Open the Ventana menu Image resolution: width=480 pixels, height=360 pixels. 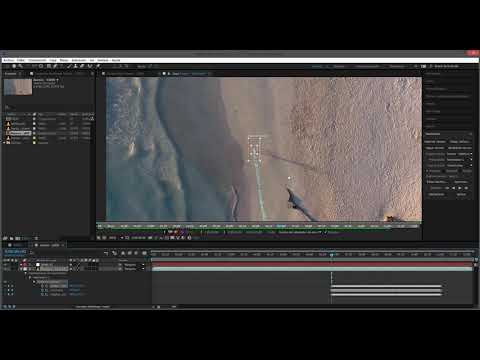[x=102, y=60]
